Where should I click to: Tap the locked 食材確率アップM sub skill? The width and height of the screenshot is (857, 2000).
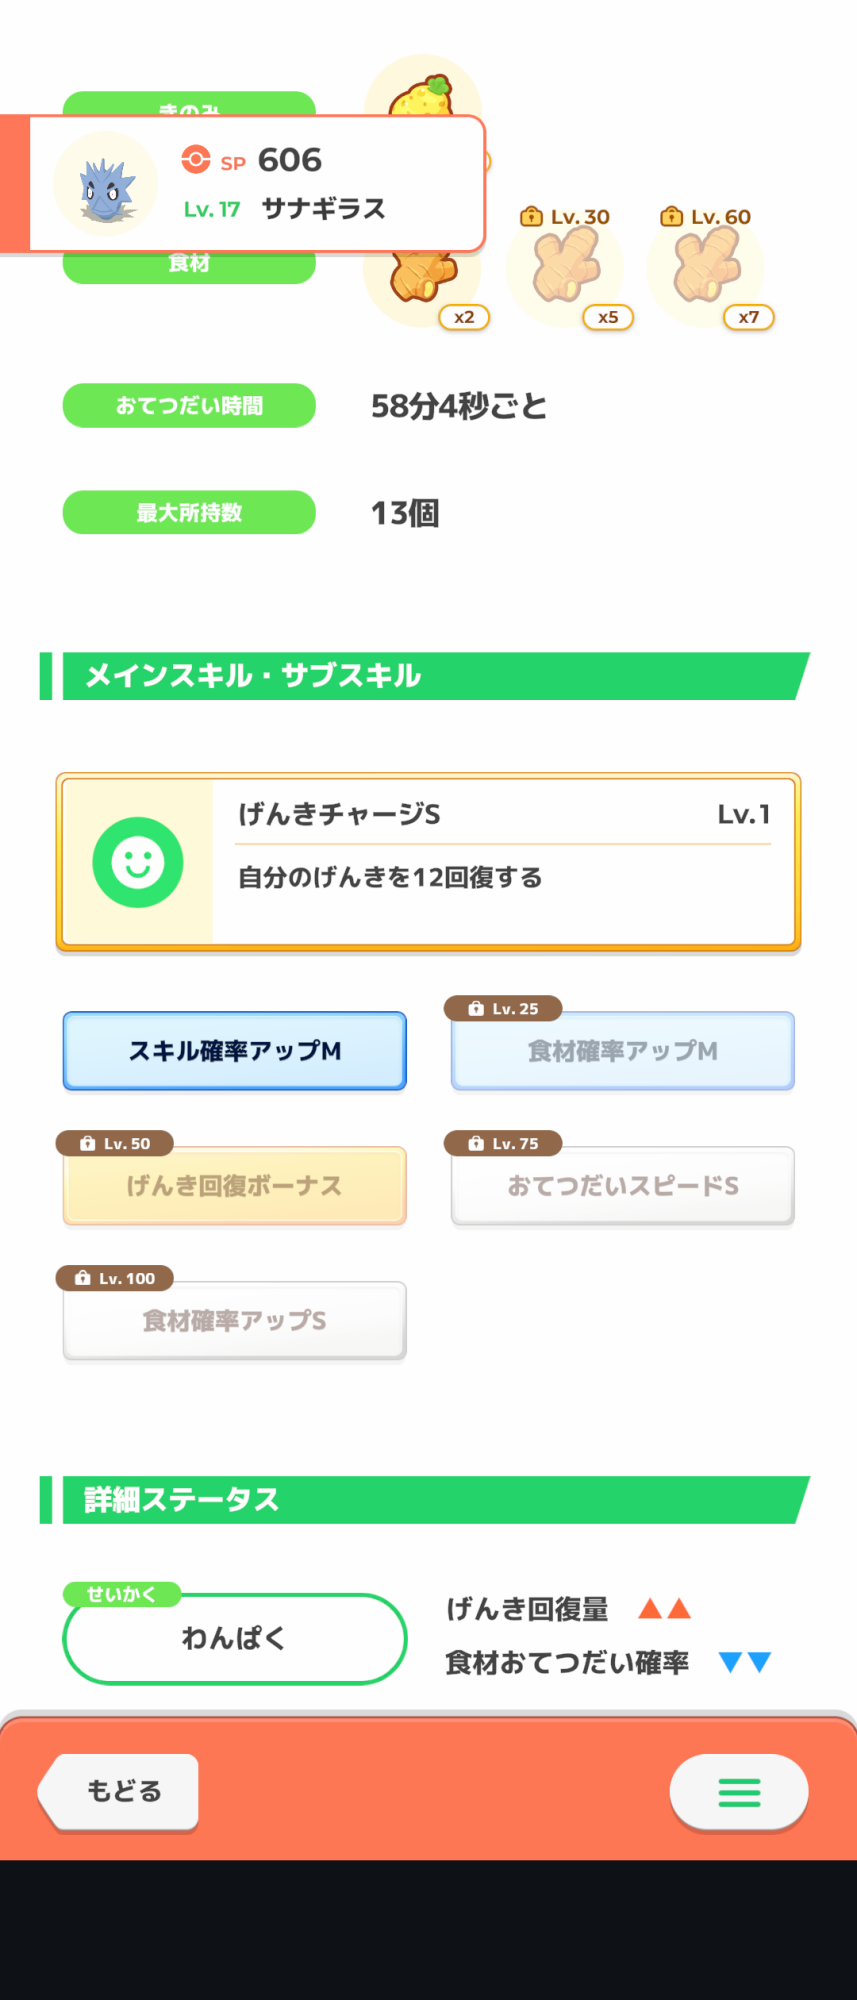623,1051
